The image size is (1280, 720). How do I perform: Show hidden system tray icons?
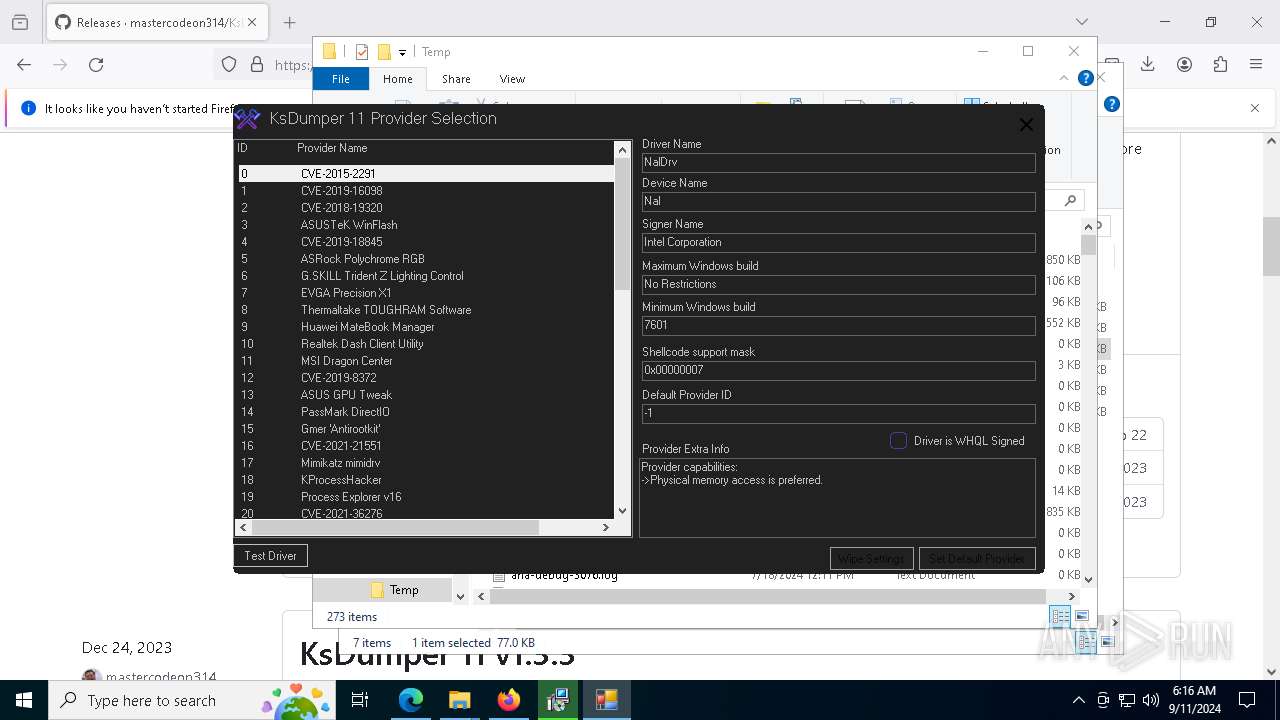[x=1078, y=700]
